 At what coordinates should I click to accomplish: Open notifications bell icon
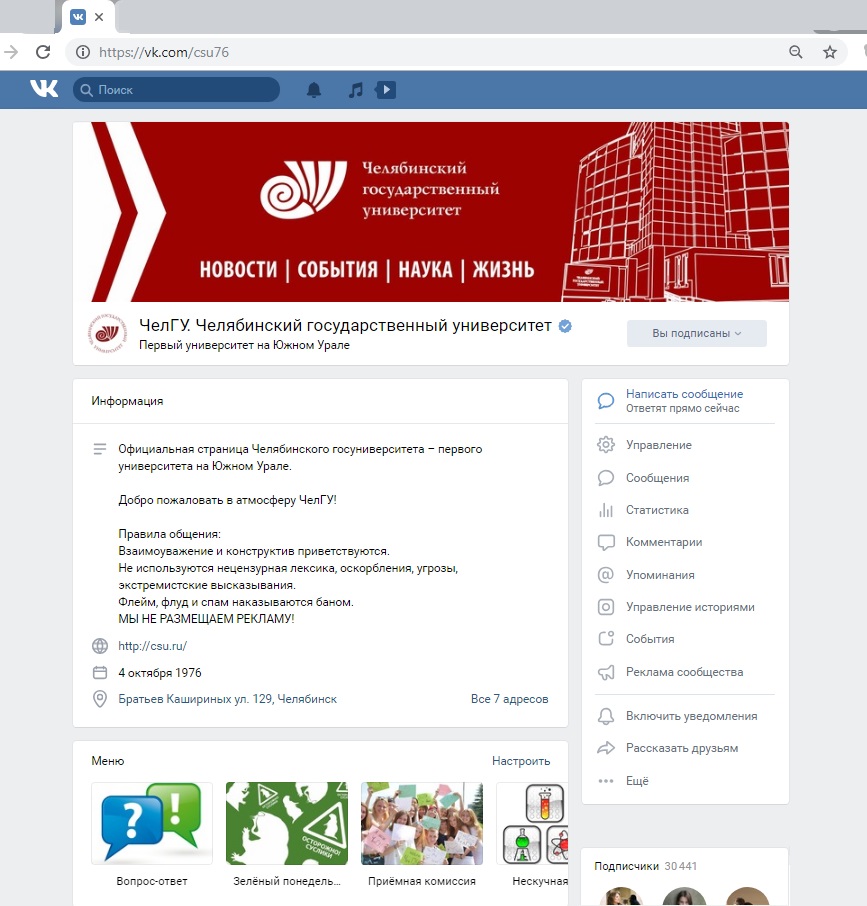[314, 90]
